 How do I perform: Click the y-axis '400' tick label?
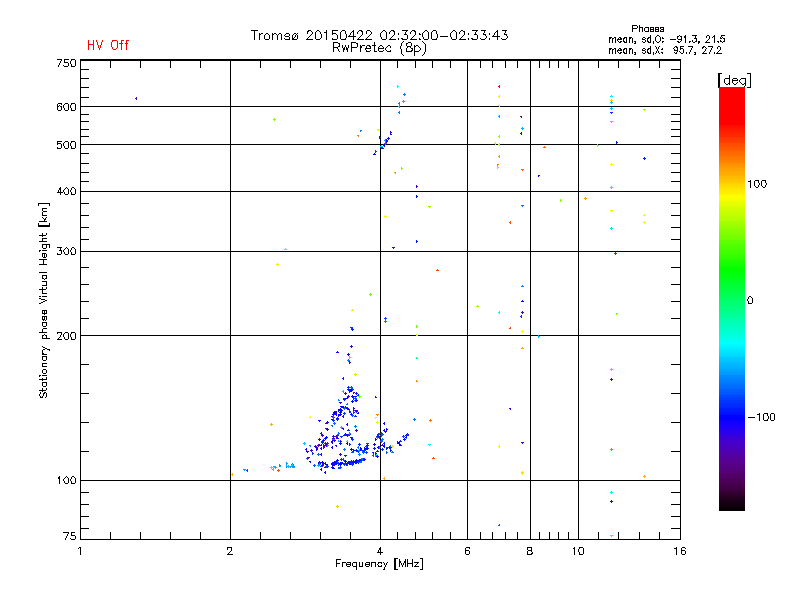[x=66, y=191]
